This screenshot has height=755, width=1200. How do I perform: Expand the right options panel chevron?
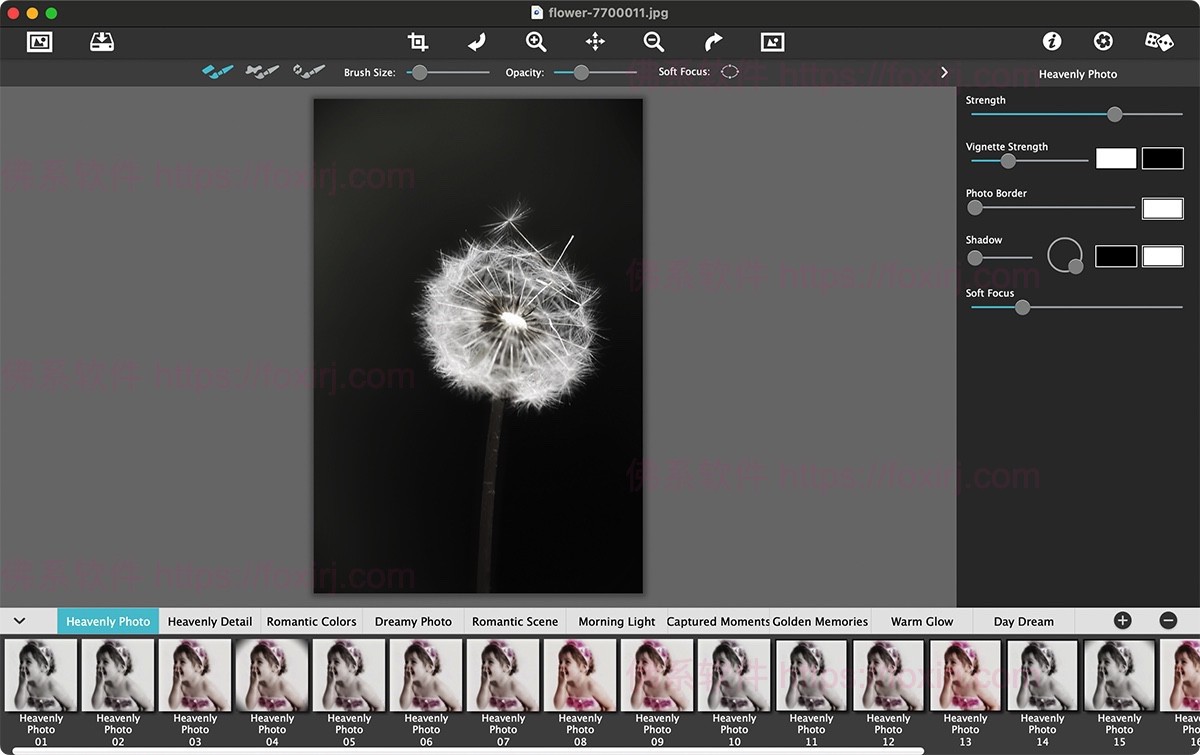coord(944,72)
